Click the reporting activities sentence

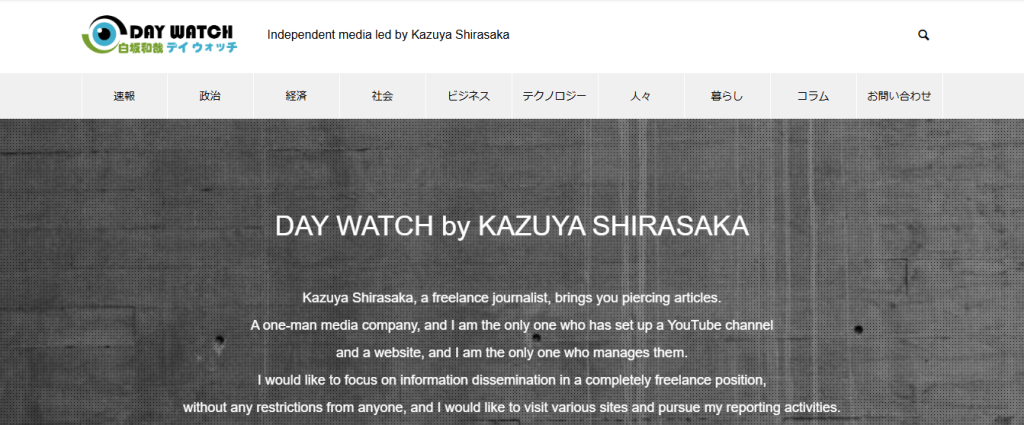point(512,407)
